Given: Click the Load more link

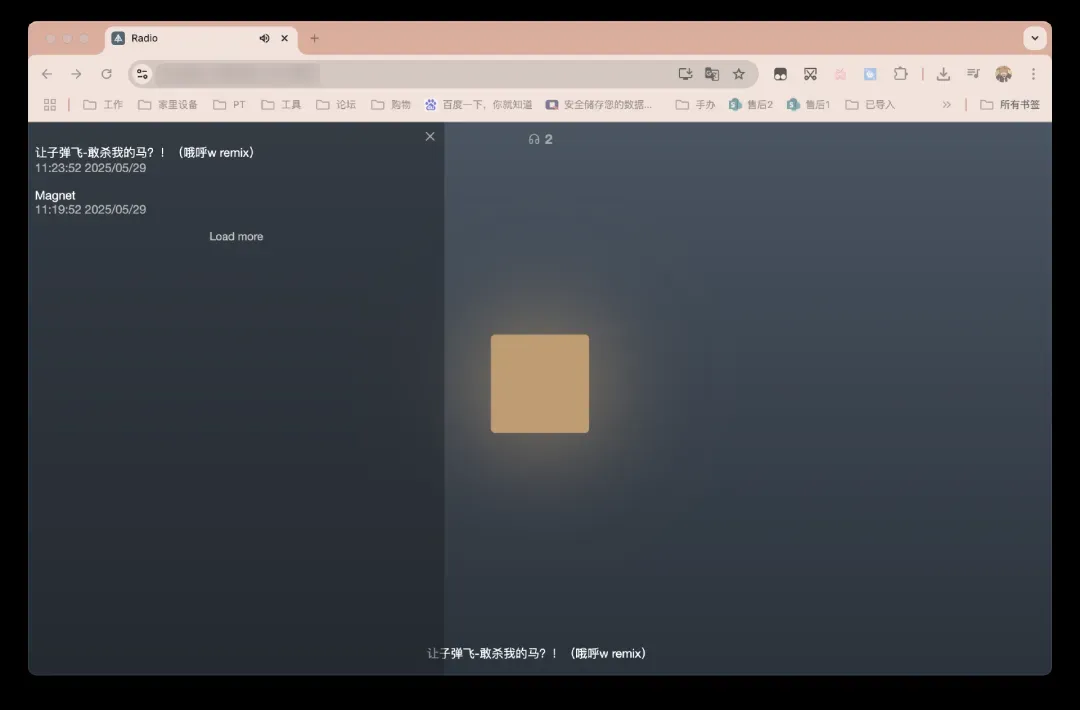Looking at the screenshot, I should [236, 236].
